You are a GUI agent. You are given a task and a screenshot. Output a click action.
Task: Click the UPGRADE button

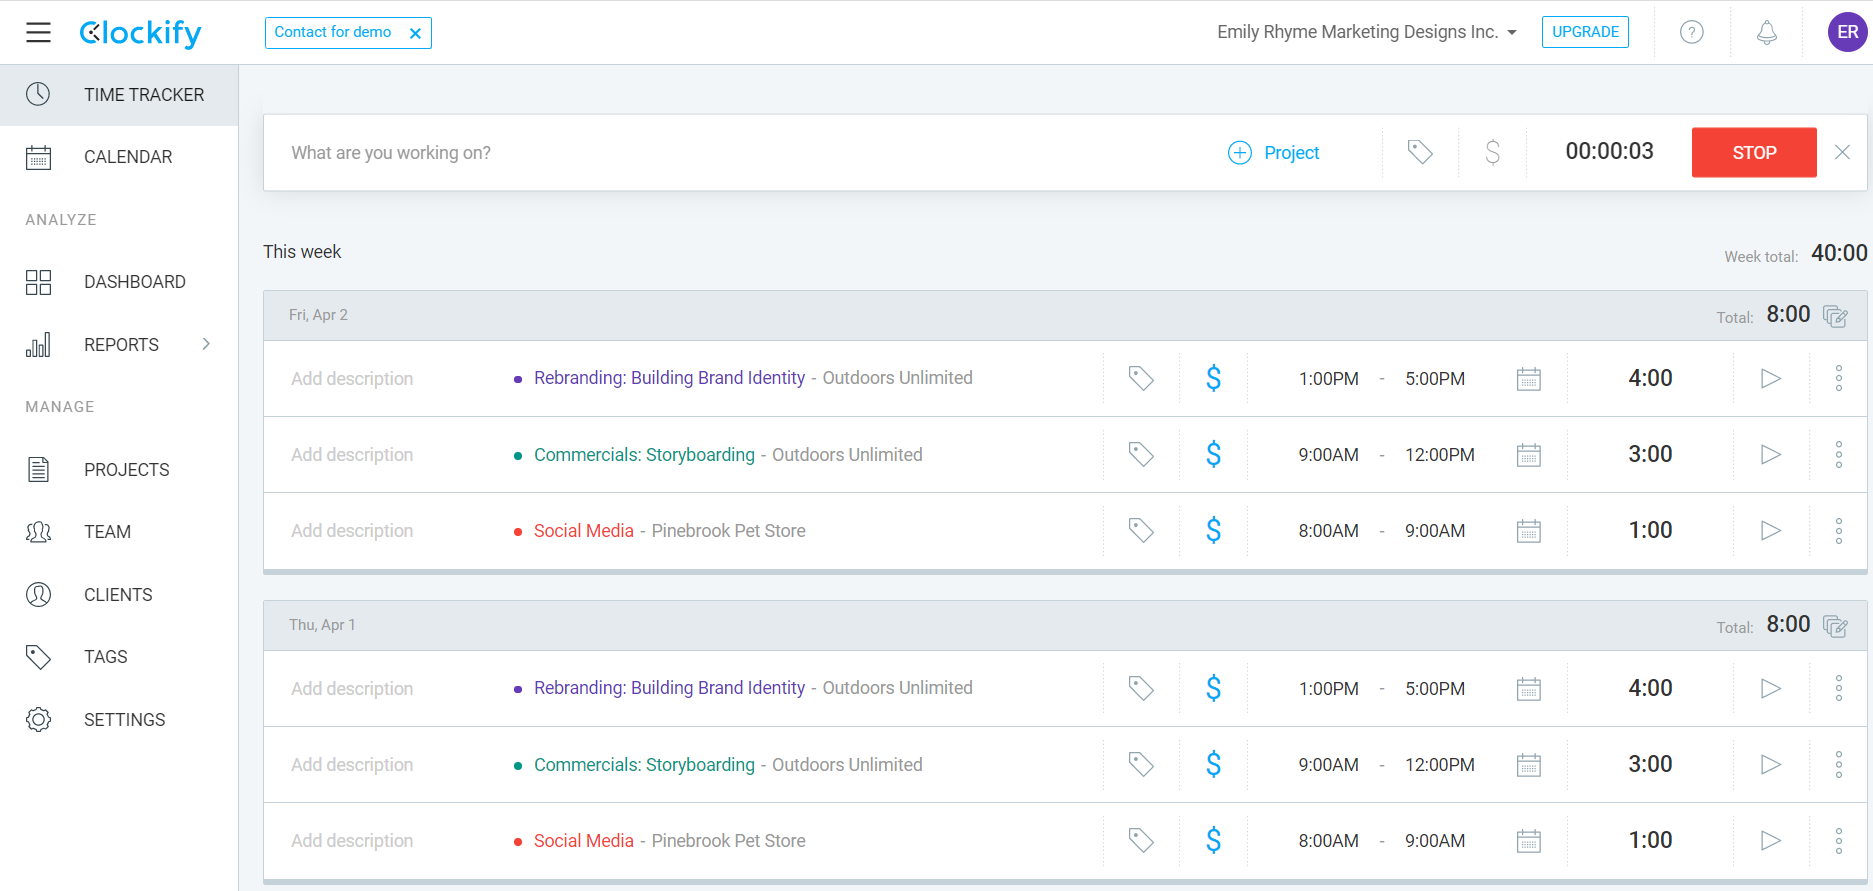[1584, 32]
